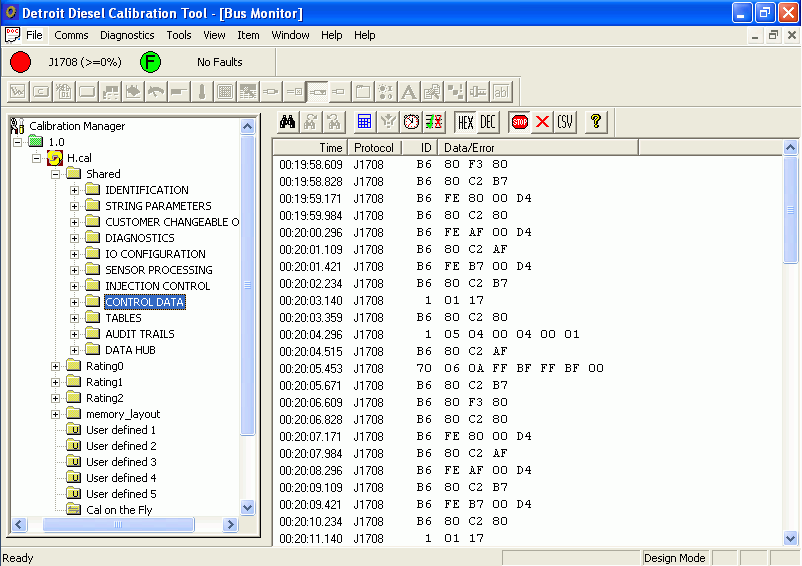Select User defined 3 item

tap(121, 462)
